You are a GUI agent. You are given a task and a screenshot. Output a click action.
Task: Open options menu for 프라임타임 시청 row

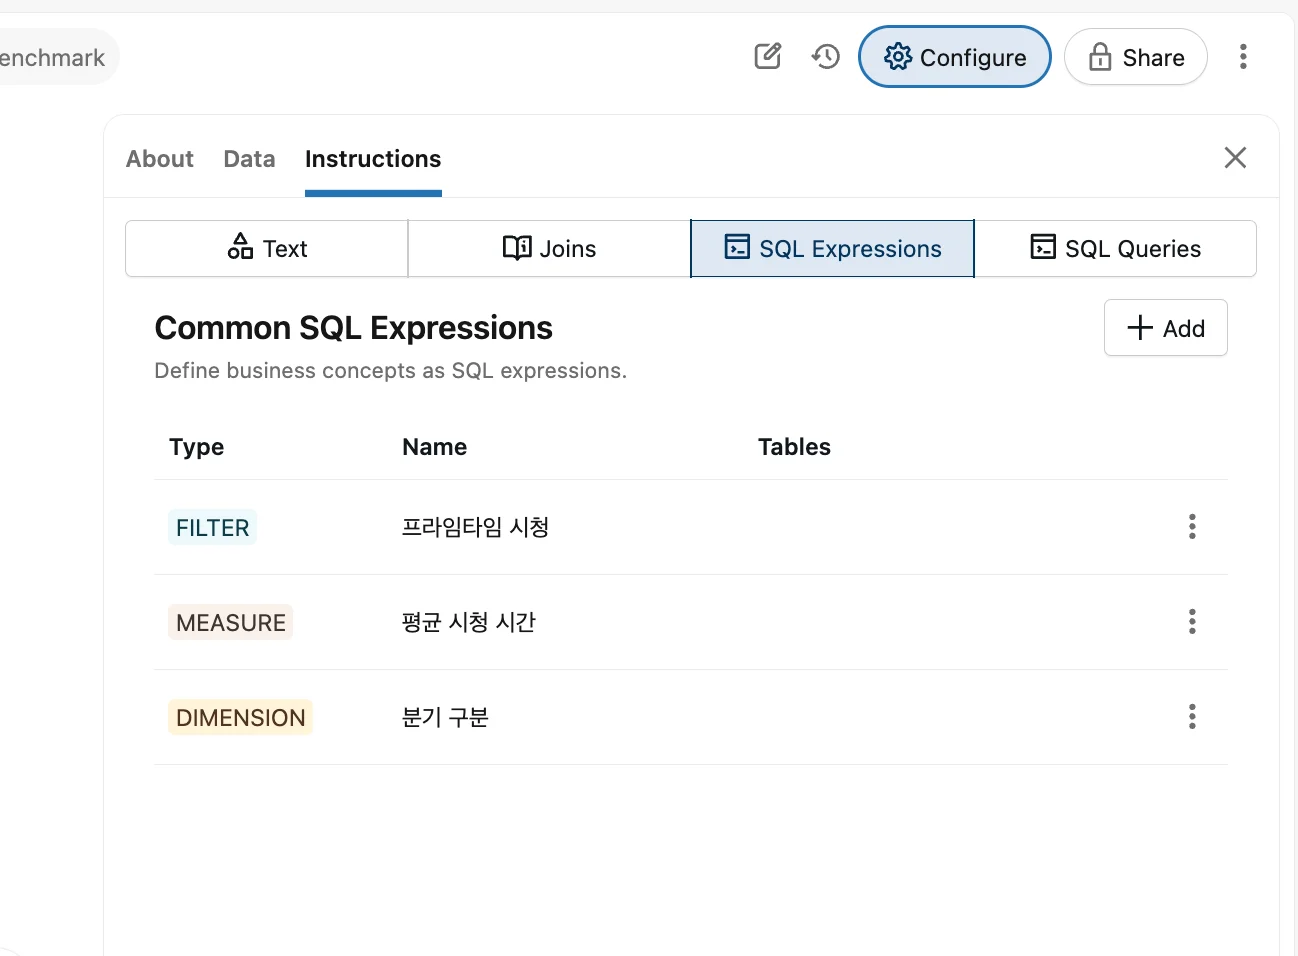point(1192,527)
